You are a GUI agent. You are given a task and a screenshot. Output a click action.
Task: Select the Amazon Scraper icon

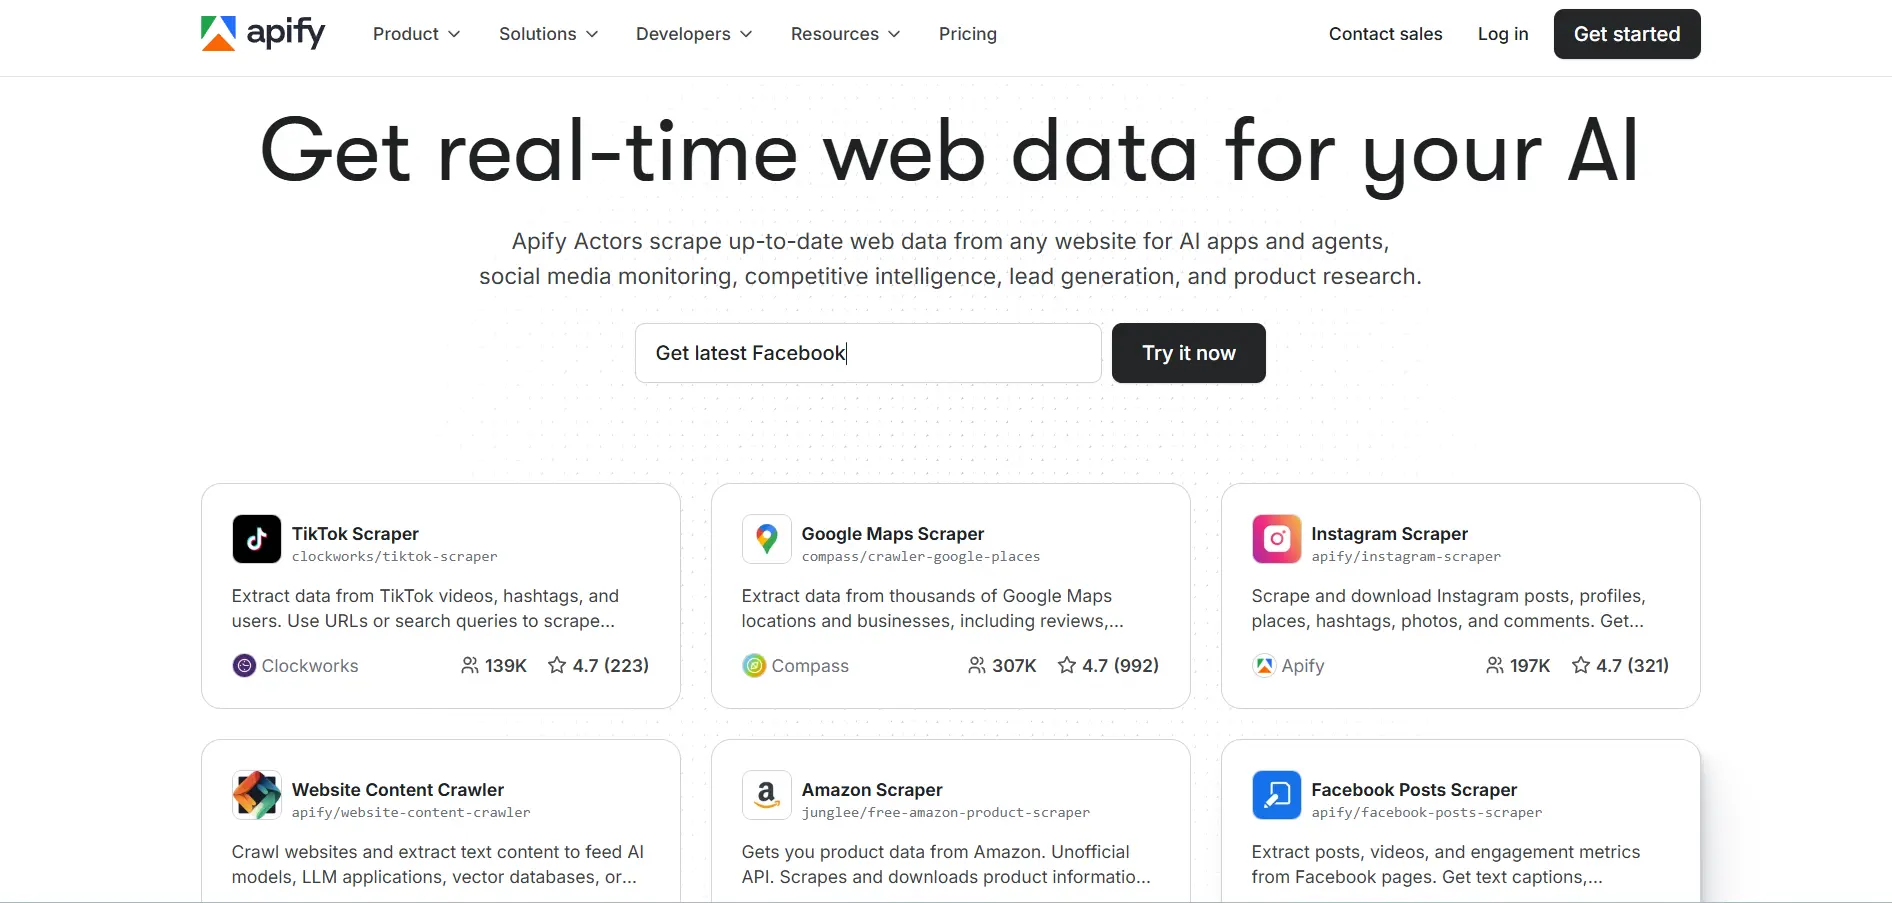(x=766, y=795)
